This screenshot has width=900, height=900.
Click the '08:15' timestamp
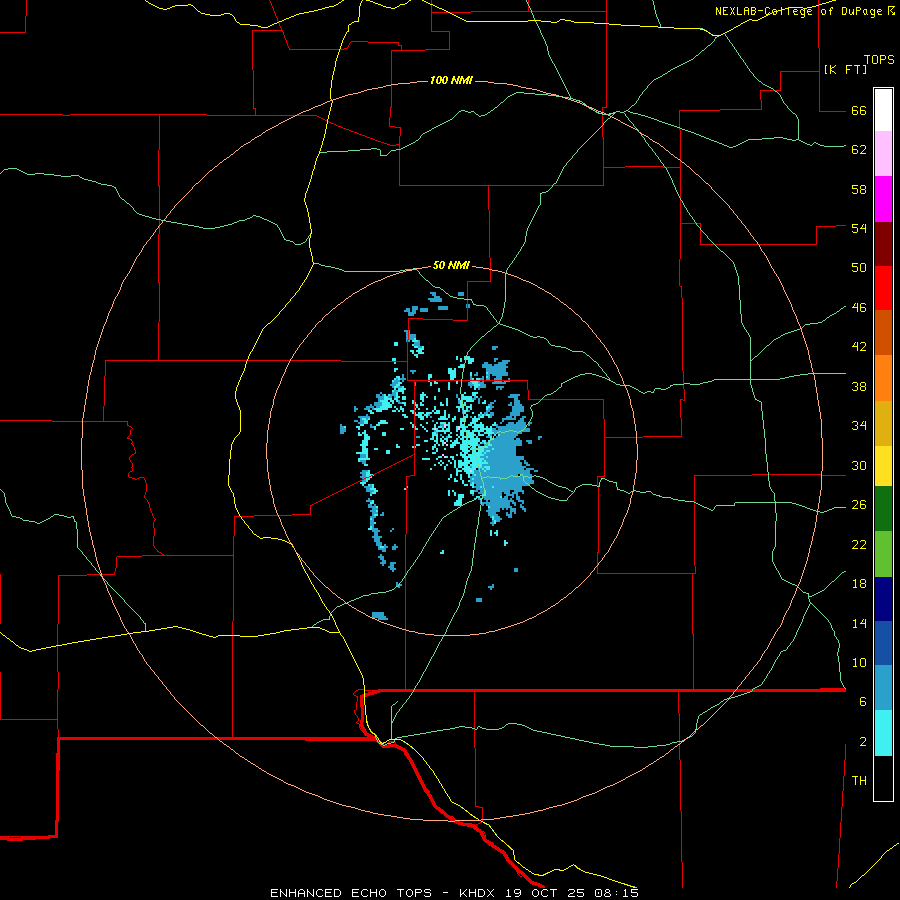616,893
